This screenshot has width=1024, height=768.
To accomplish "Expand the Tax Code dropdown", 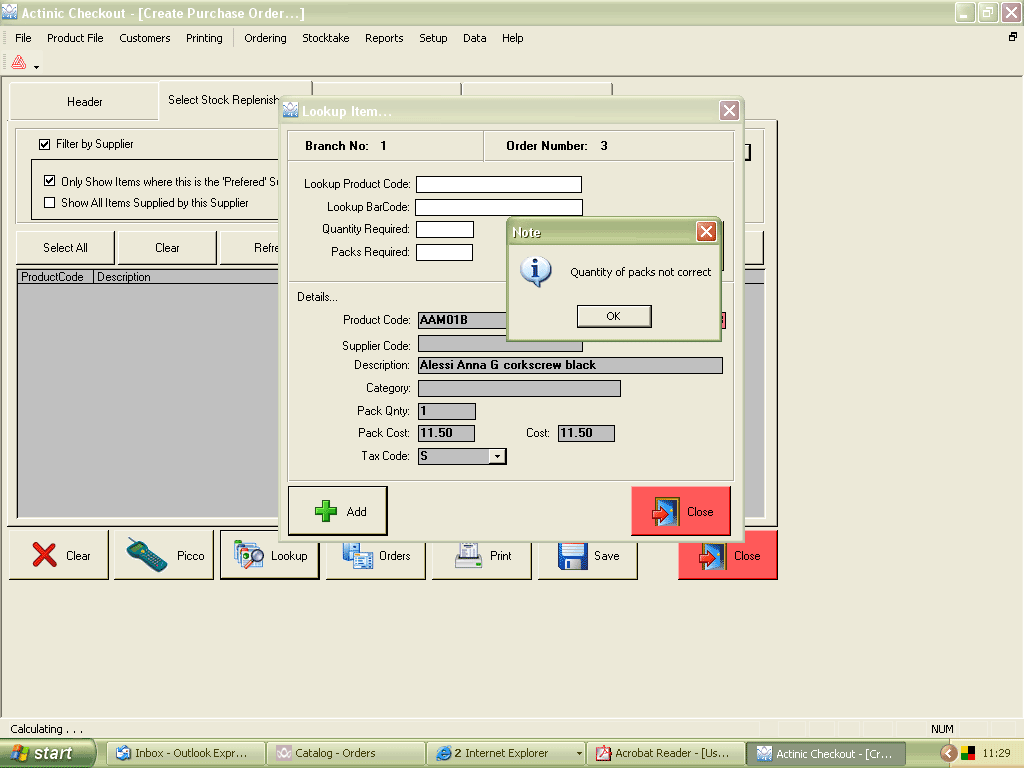I will point(497,456).
